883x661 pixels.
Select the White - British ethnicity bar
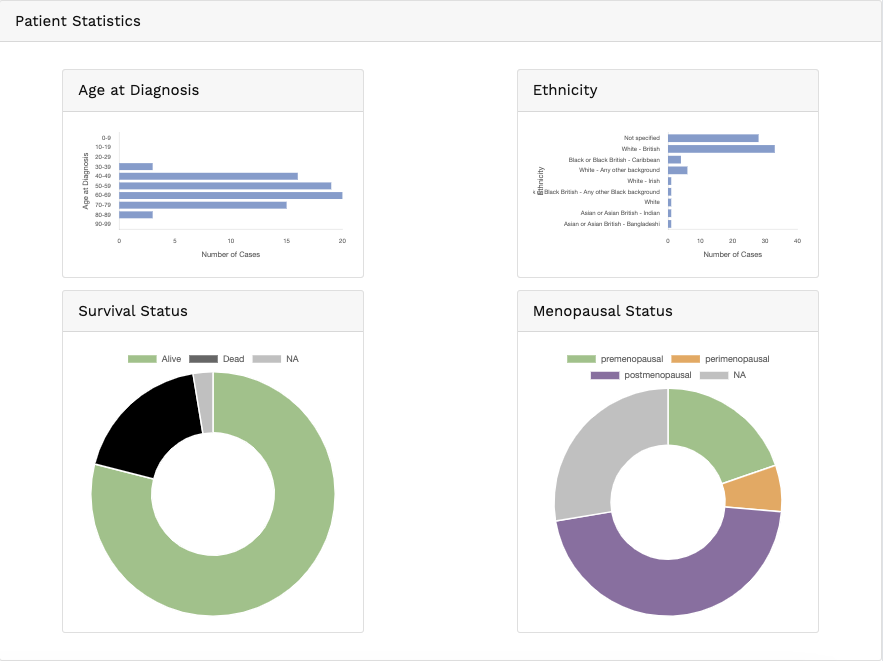721,149
